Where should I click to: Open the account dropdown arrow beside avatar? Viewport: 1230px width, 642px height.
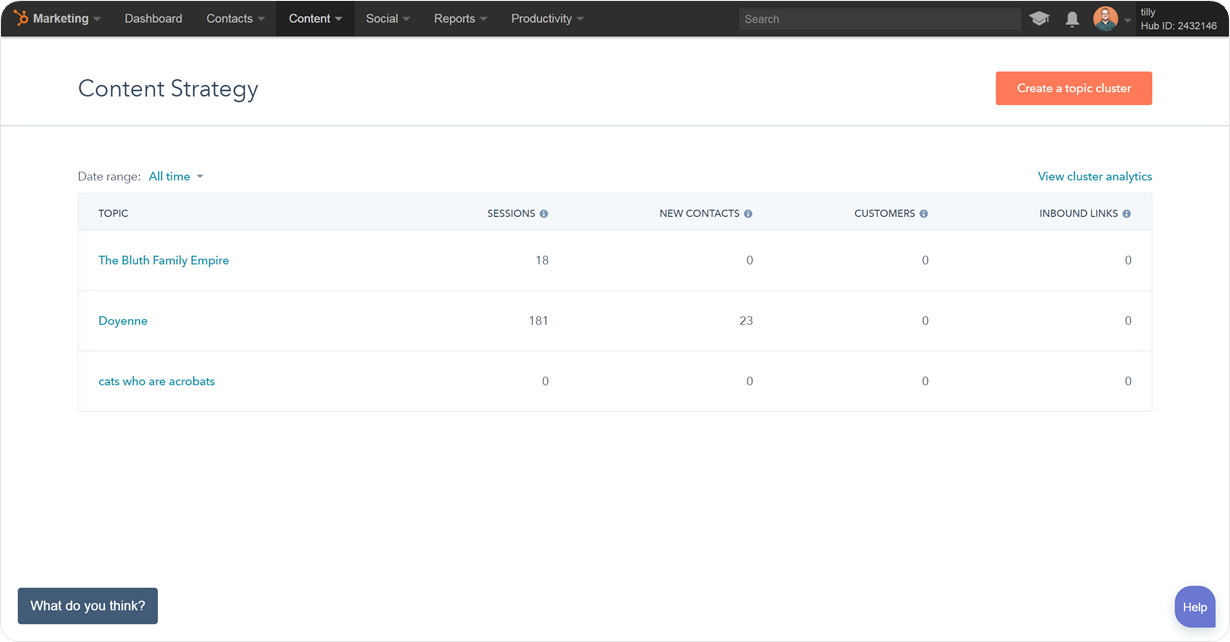pos(1128,20)
